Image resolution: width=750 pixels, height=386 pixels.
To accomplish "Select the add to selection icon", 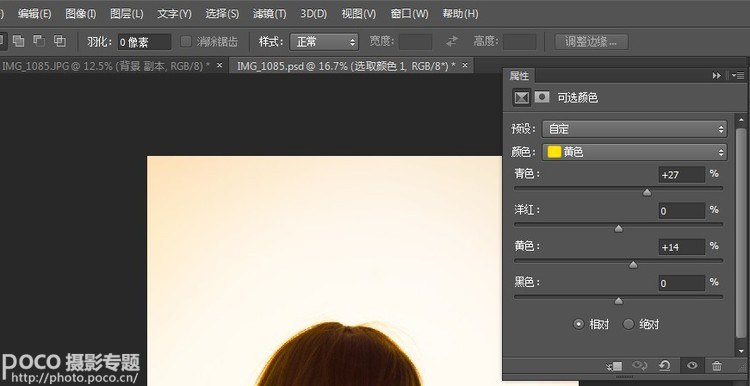I will 19,41.
